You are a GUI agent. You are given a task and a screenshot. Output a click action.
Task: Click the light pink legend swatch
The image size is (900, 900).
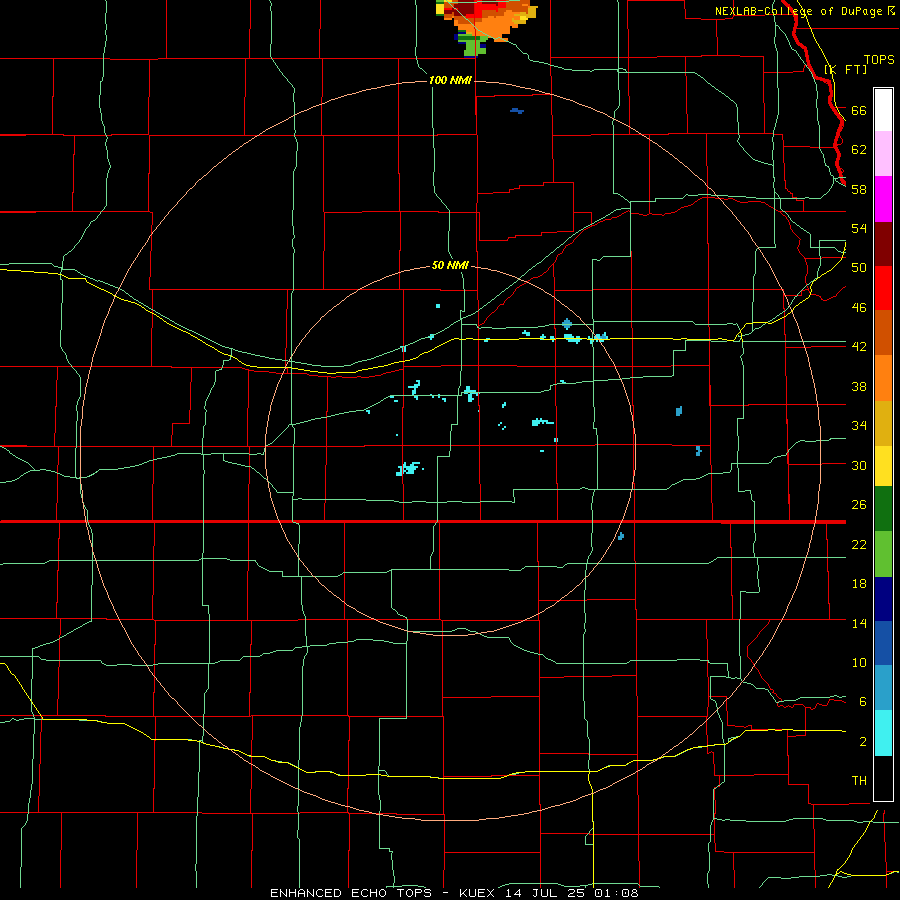click(883, 153)
